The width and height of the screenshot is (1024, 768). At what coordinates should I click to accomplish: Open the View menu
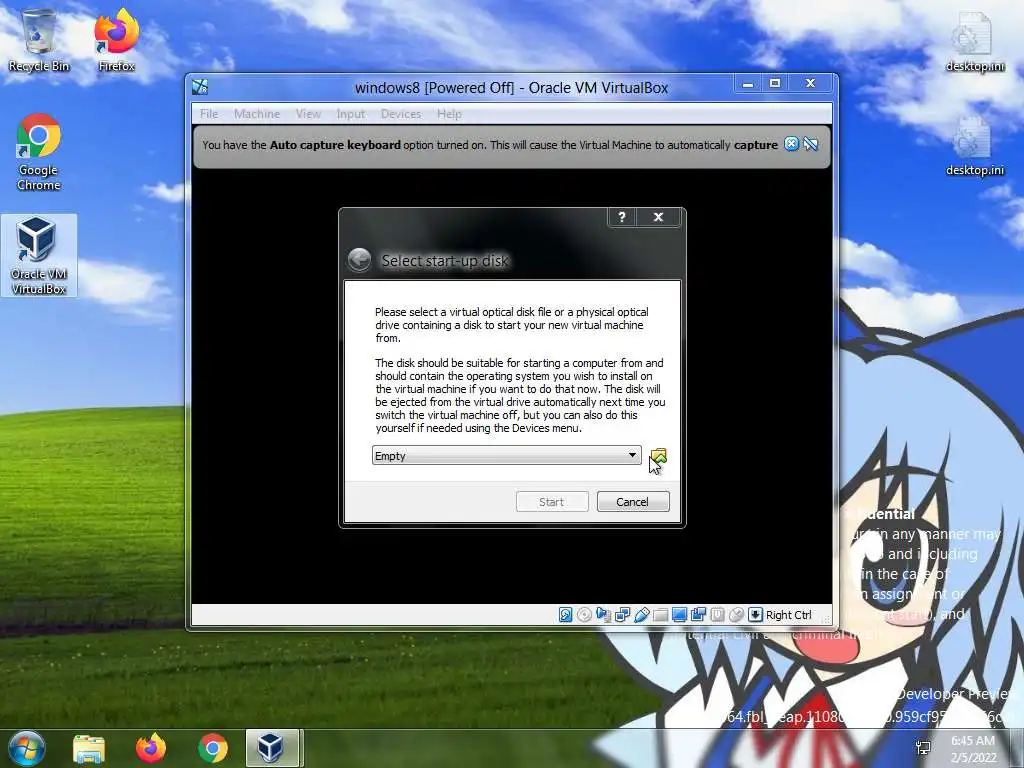pyautogui.click(x=308, y=114)
